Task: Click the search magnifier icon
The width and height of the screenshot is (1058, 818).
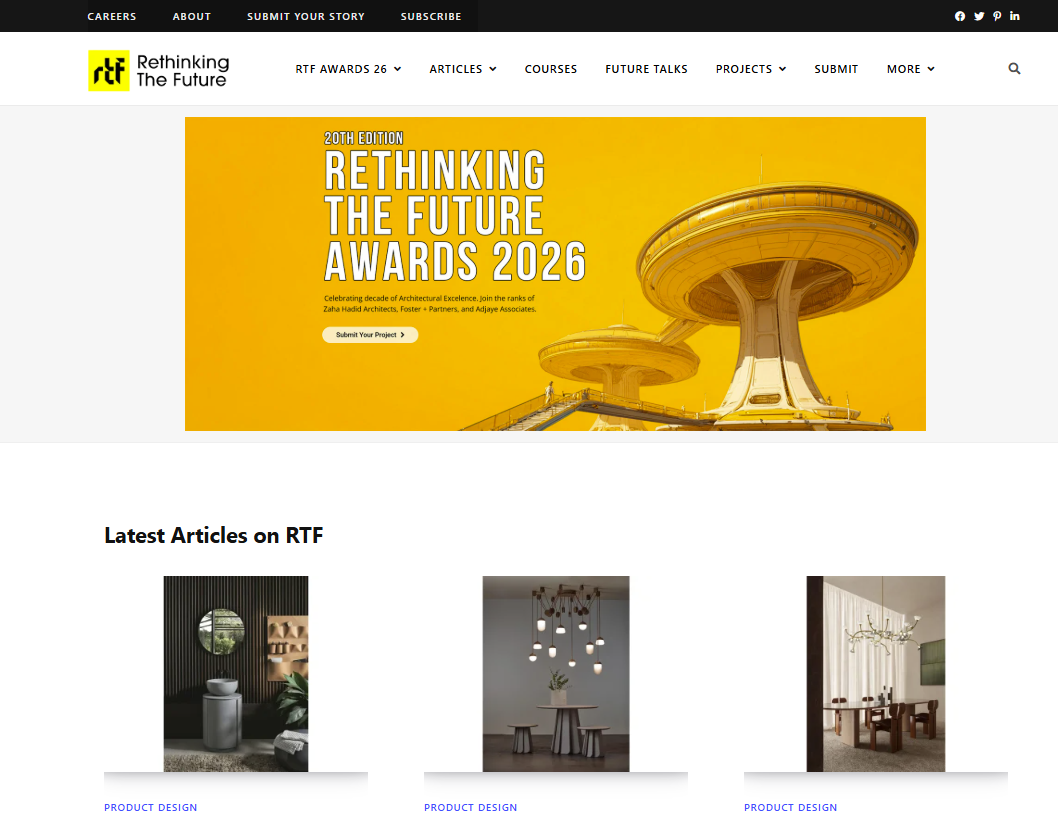Action: click(1014, 68)
